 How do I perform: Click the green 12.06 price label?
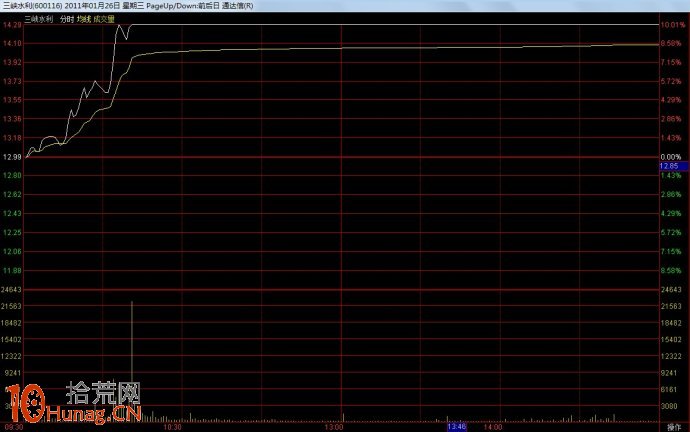click(12, 252)
